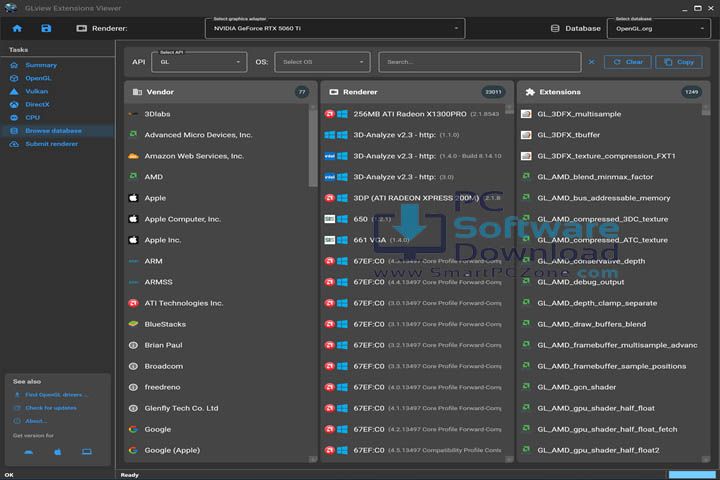
Task: Open the Select OS dropdown
Action: 322,62
